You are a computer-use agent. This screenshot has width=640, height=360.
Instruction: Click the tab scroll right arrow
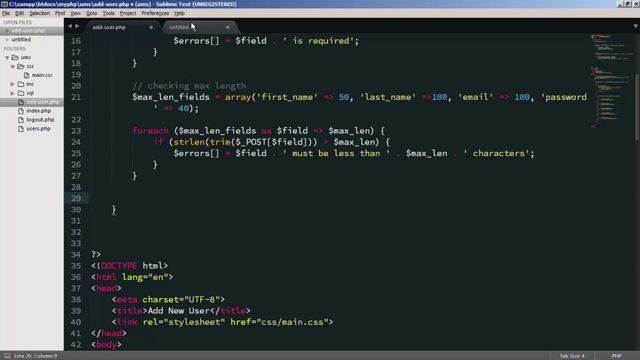pyautogui.click(x=77, y=26)
